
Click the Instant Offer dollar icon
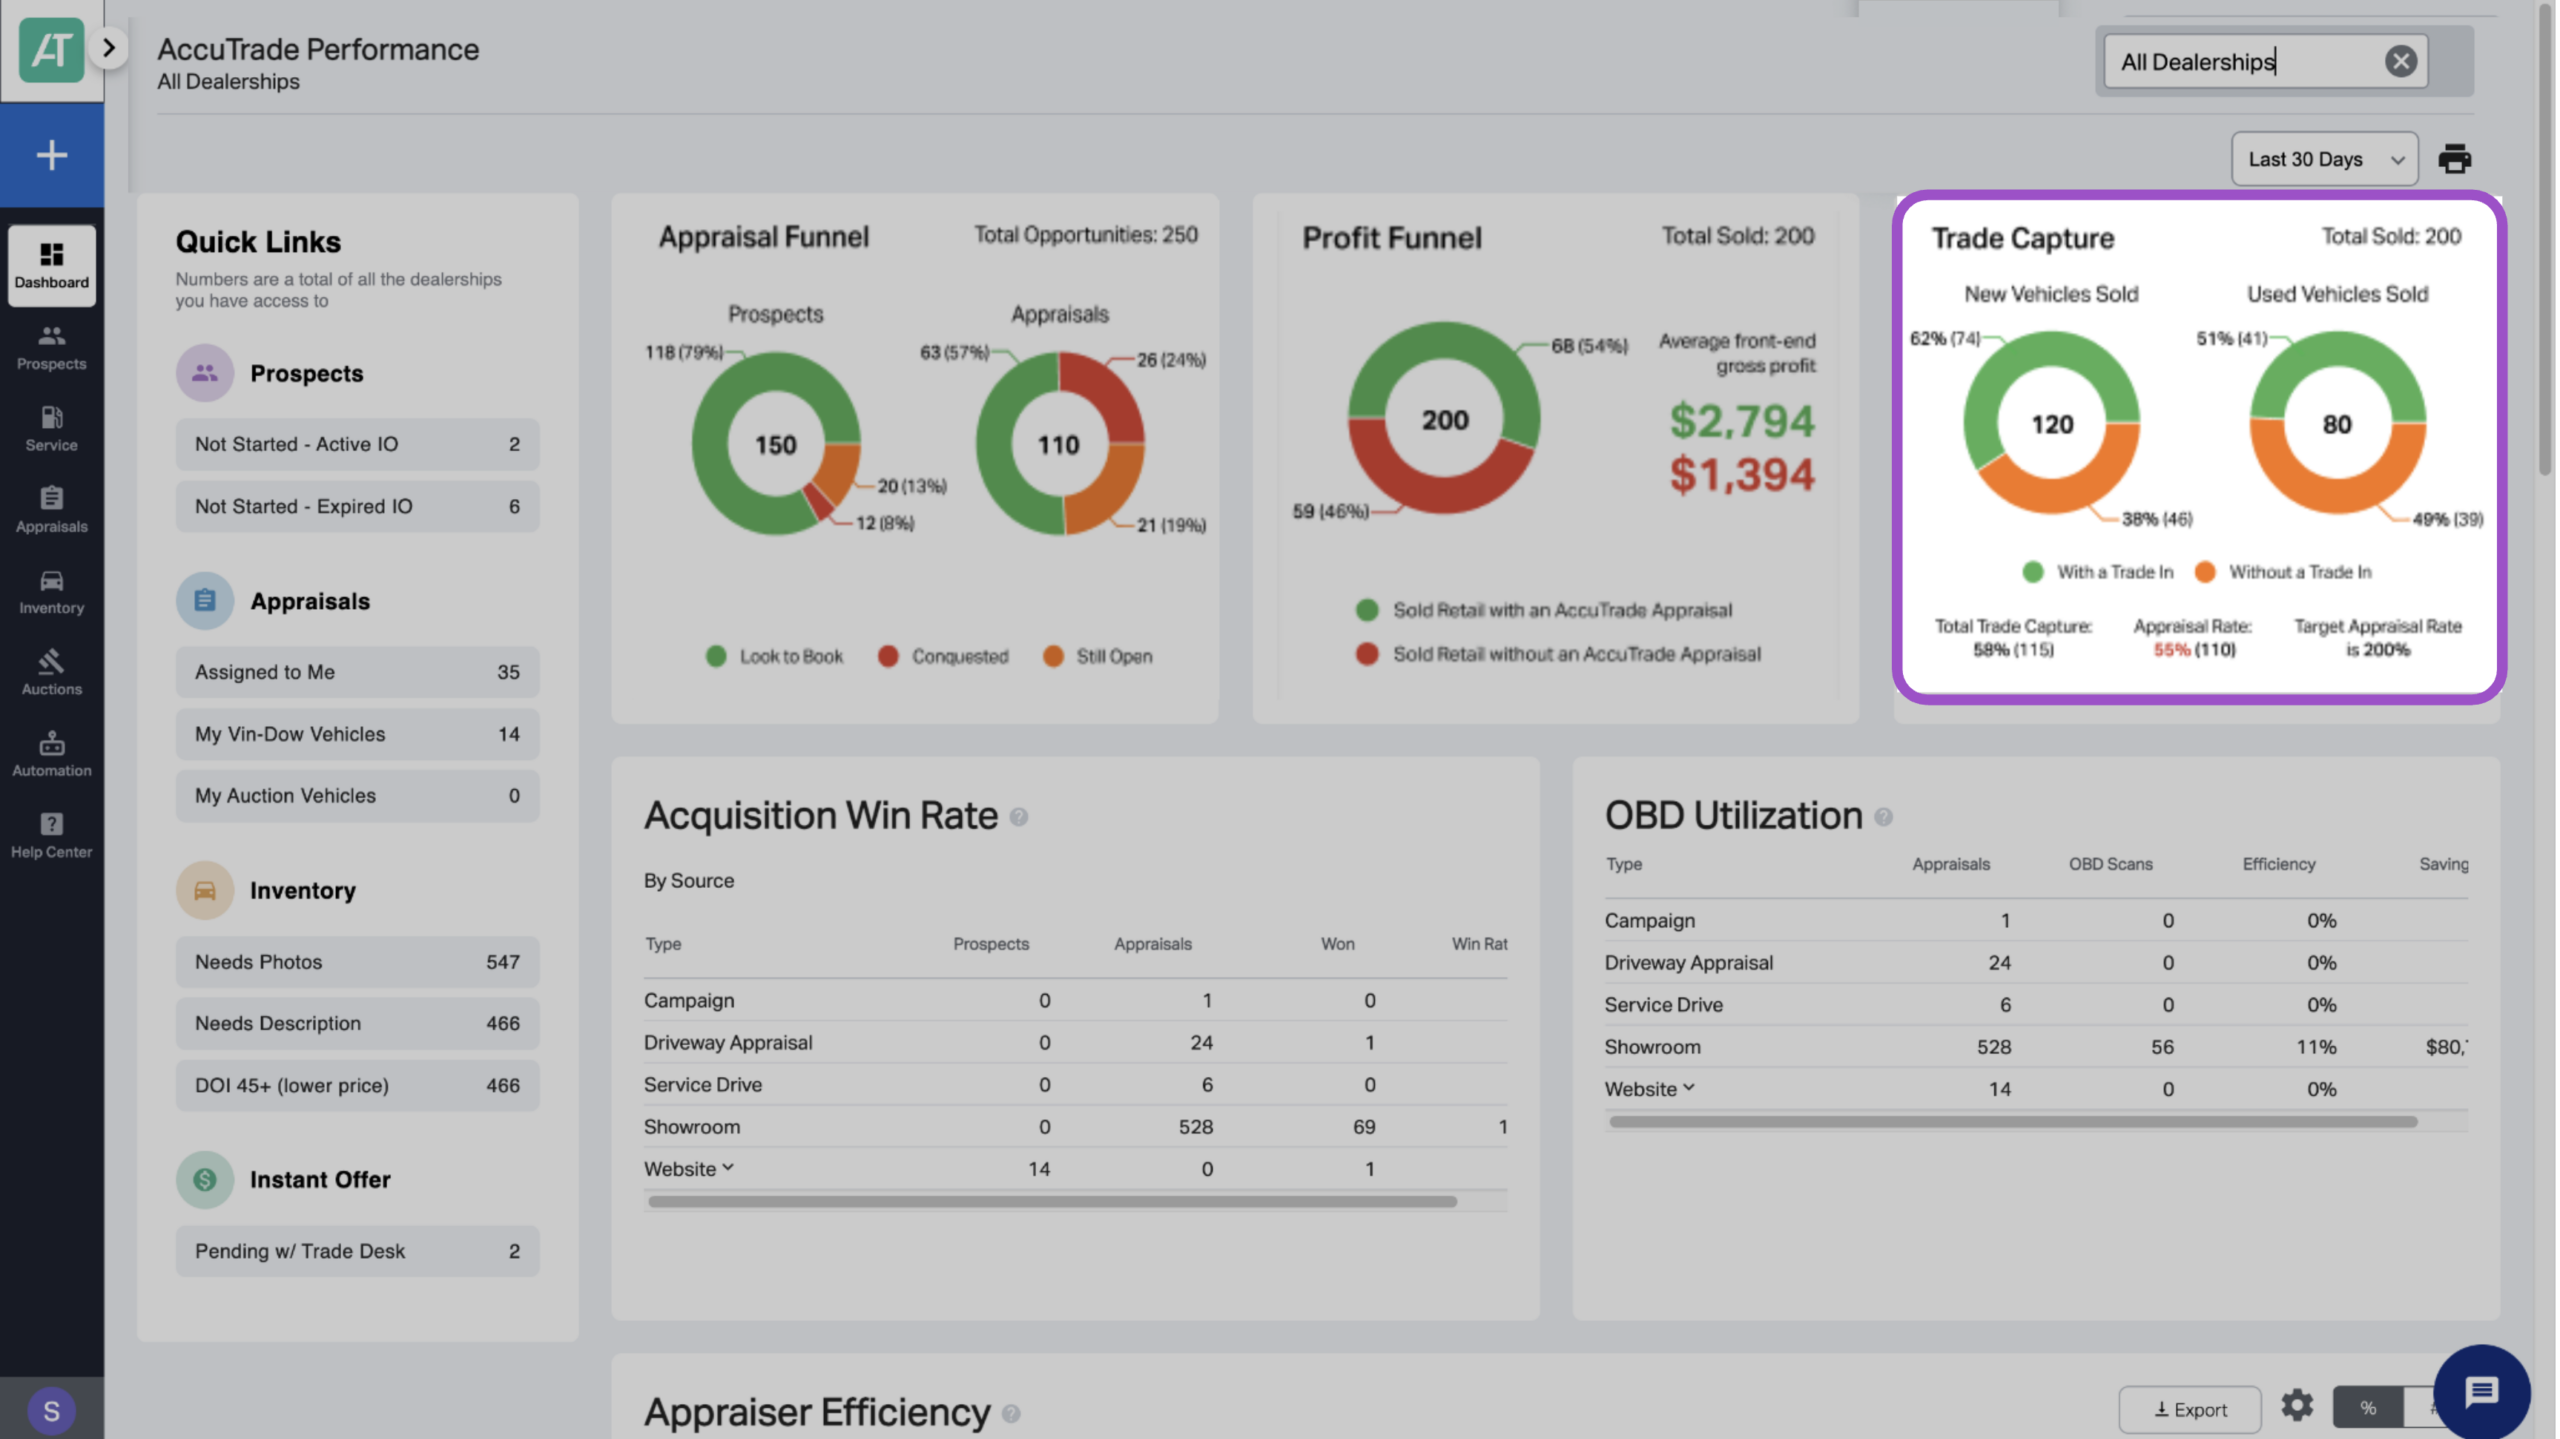pos(205,1180)
